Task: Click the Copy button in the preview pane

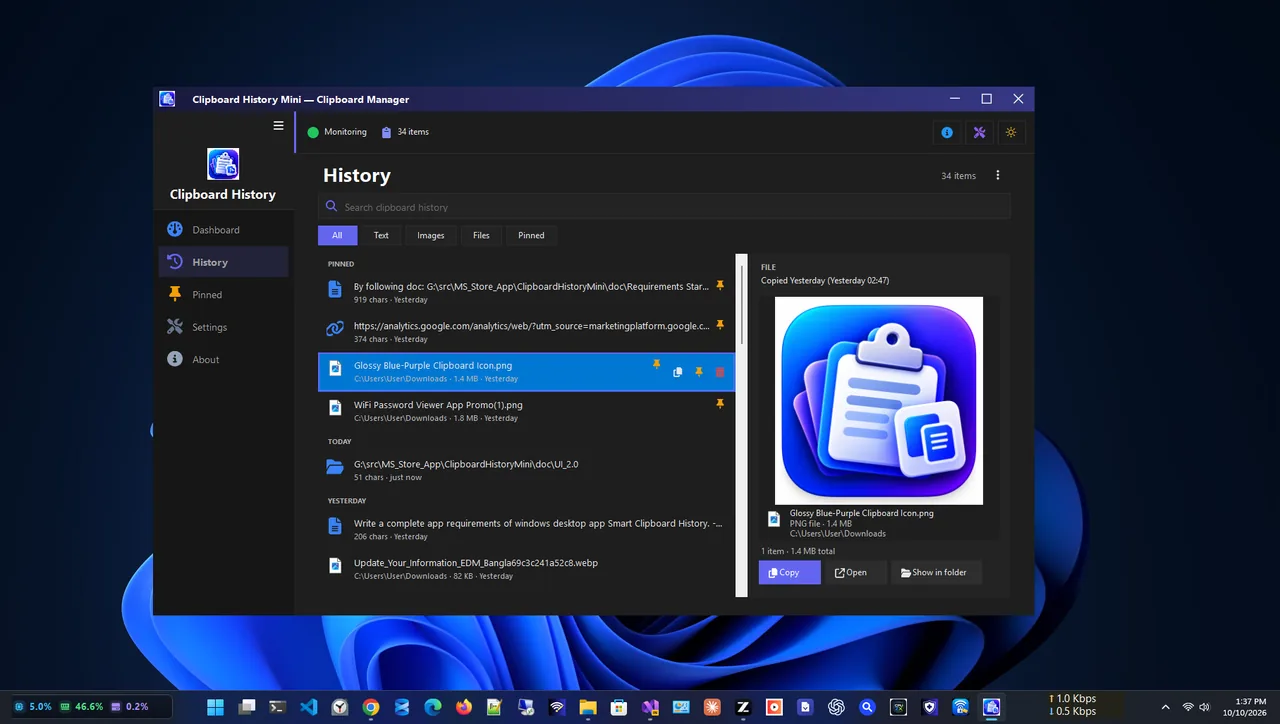Action: pos(789,573)
